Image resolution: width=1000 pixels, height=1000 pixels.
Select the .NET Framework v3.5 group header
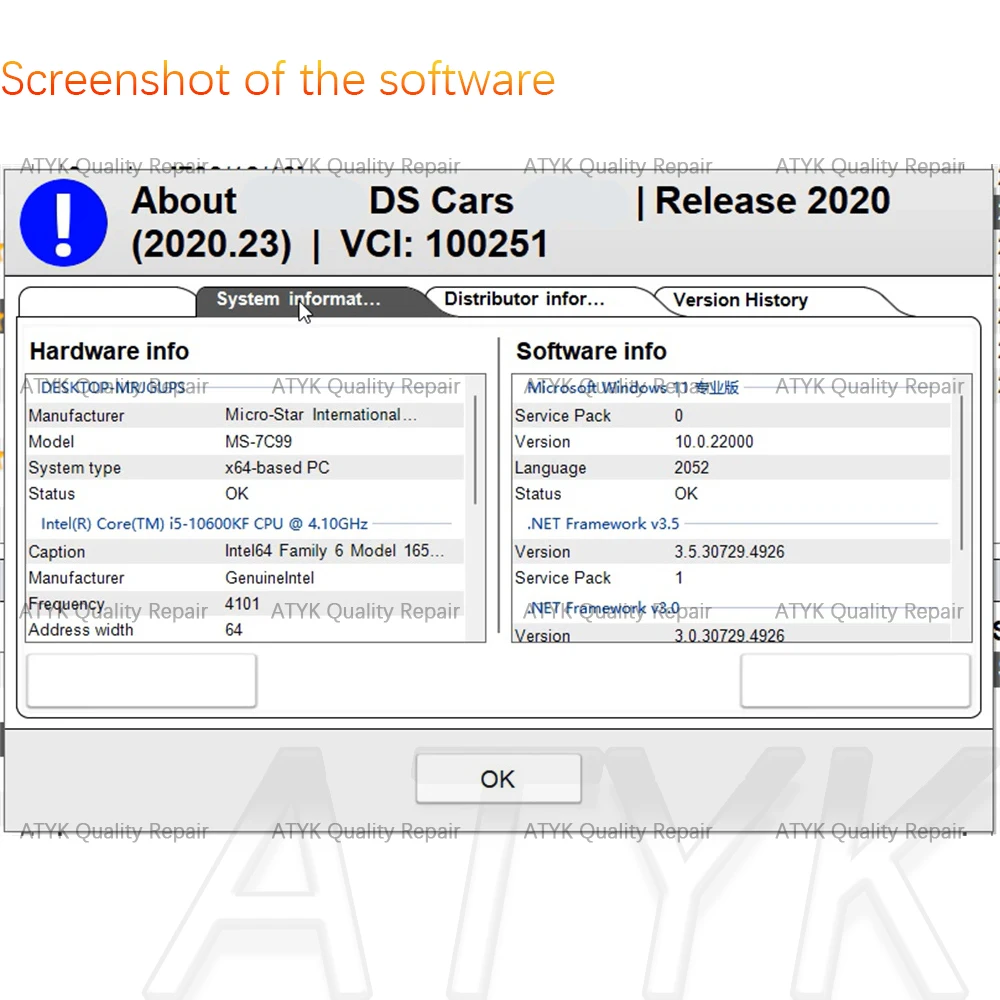603,524
